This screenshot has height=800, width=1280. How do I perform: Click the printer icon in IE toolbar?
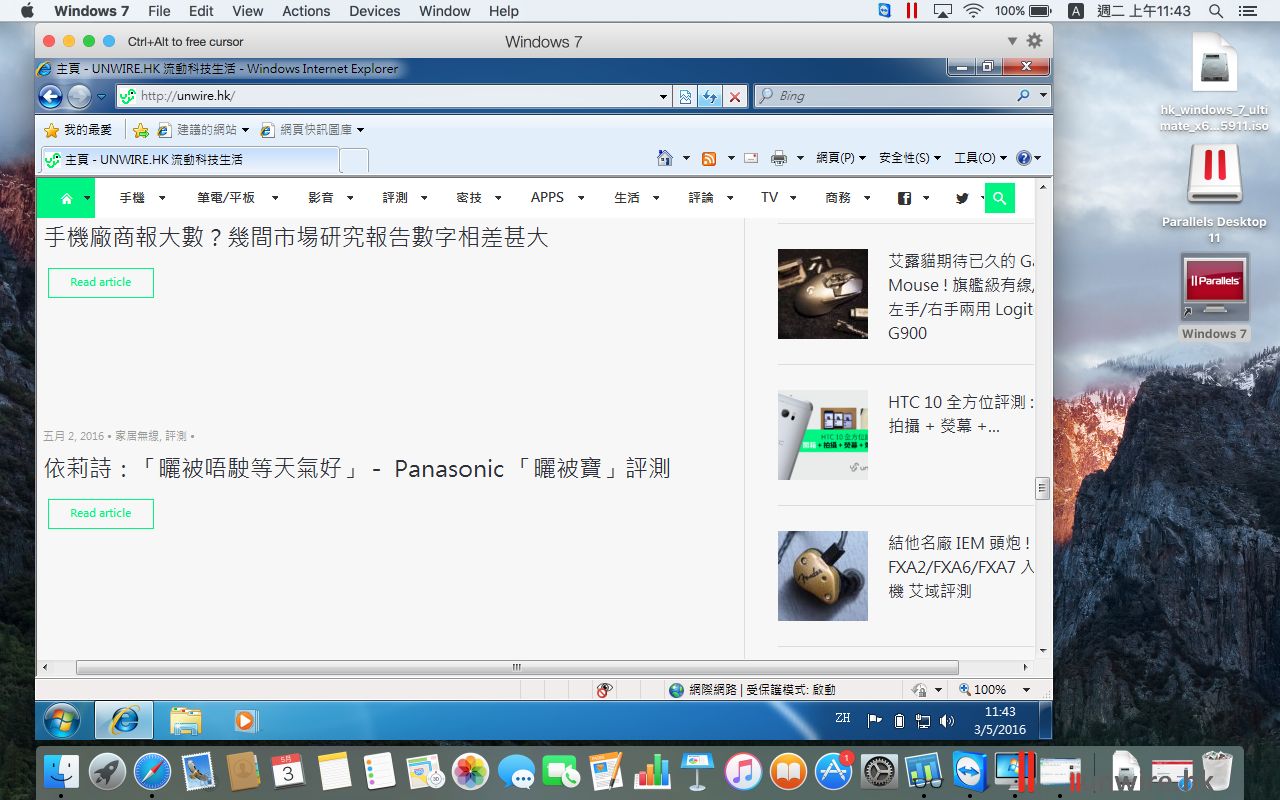[778, 158]
